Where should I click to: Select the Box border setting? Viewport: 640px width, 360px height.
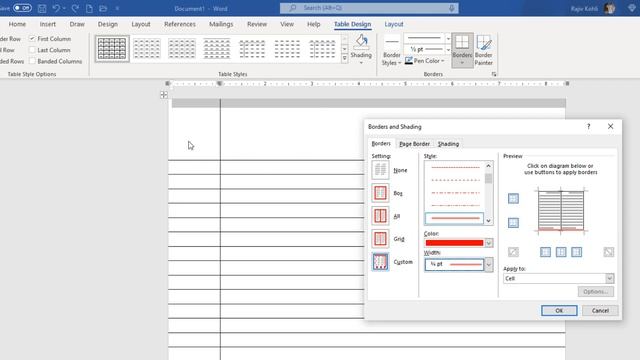[380, 193]
